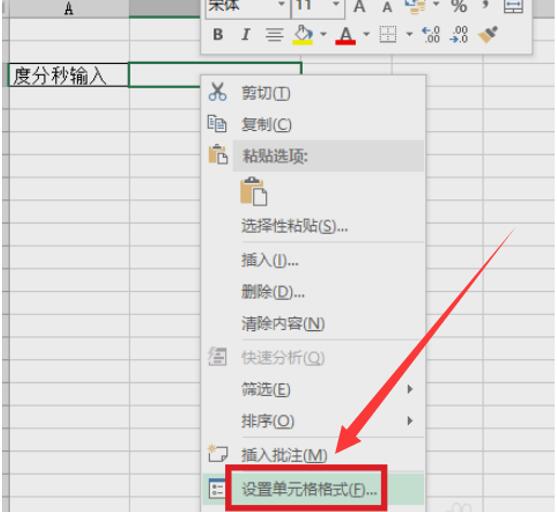
Task: Select column A header
Action: coord(69,9)
